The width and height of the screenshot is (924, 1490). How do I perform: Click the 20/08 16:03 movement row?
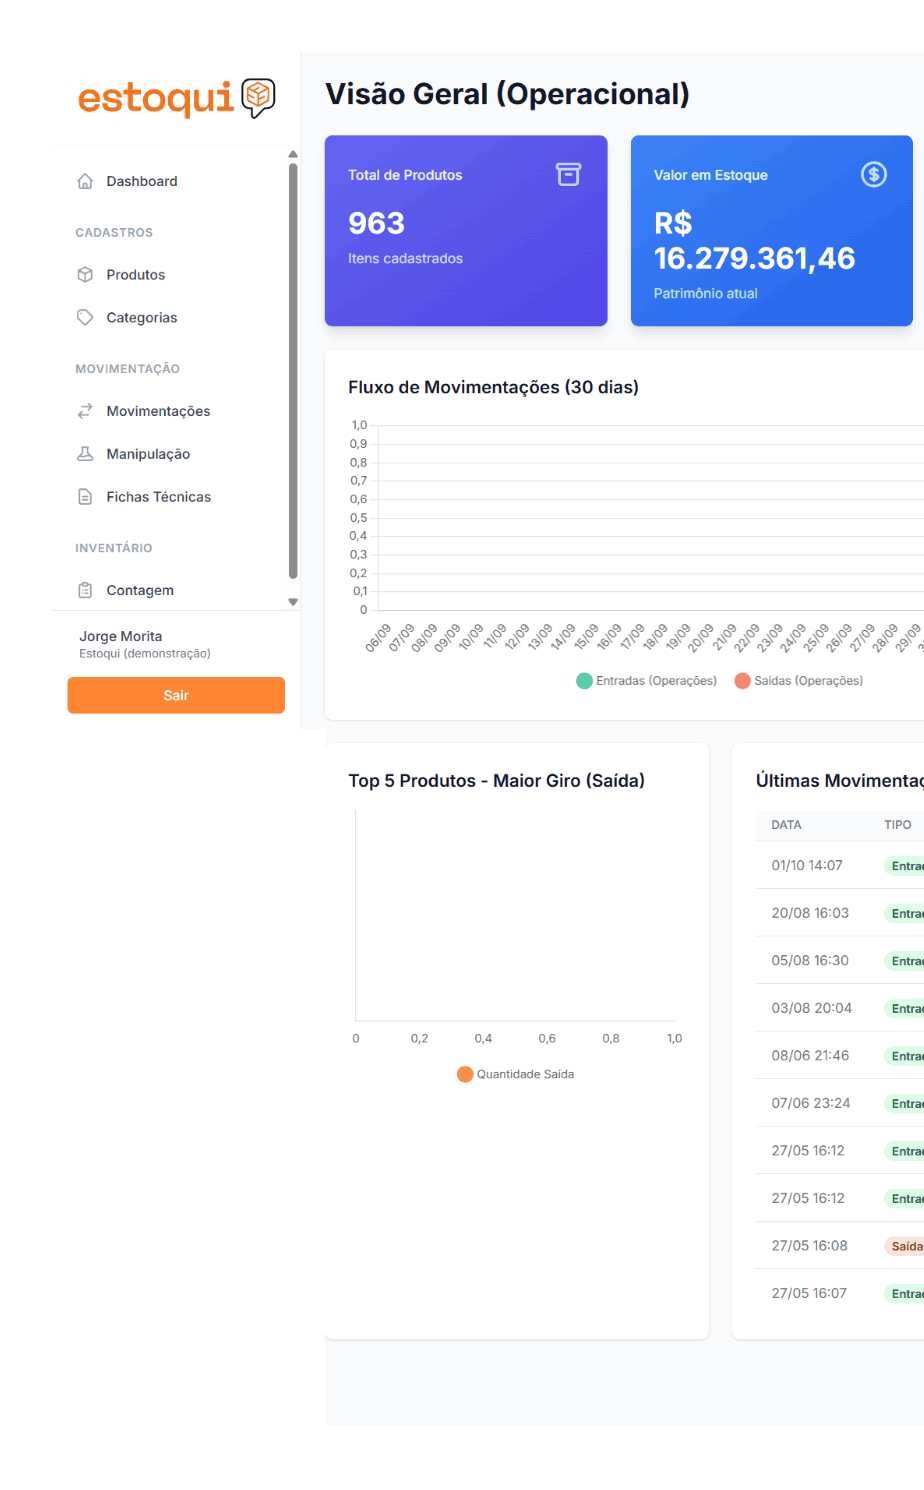pos(840,913)
